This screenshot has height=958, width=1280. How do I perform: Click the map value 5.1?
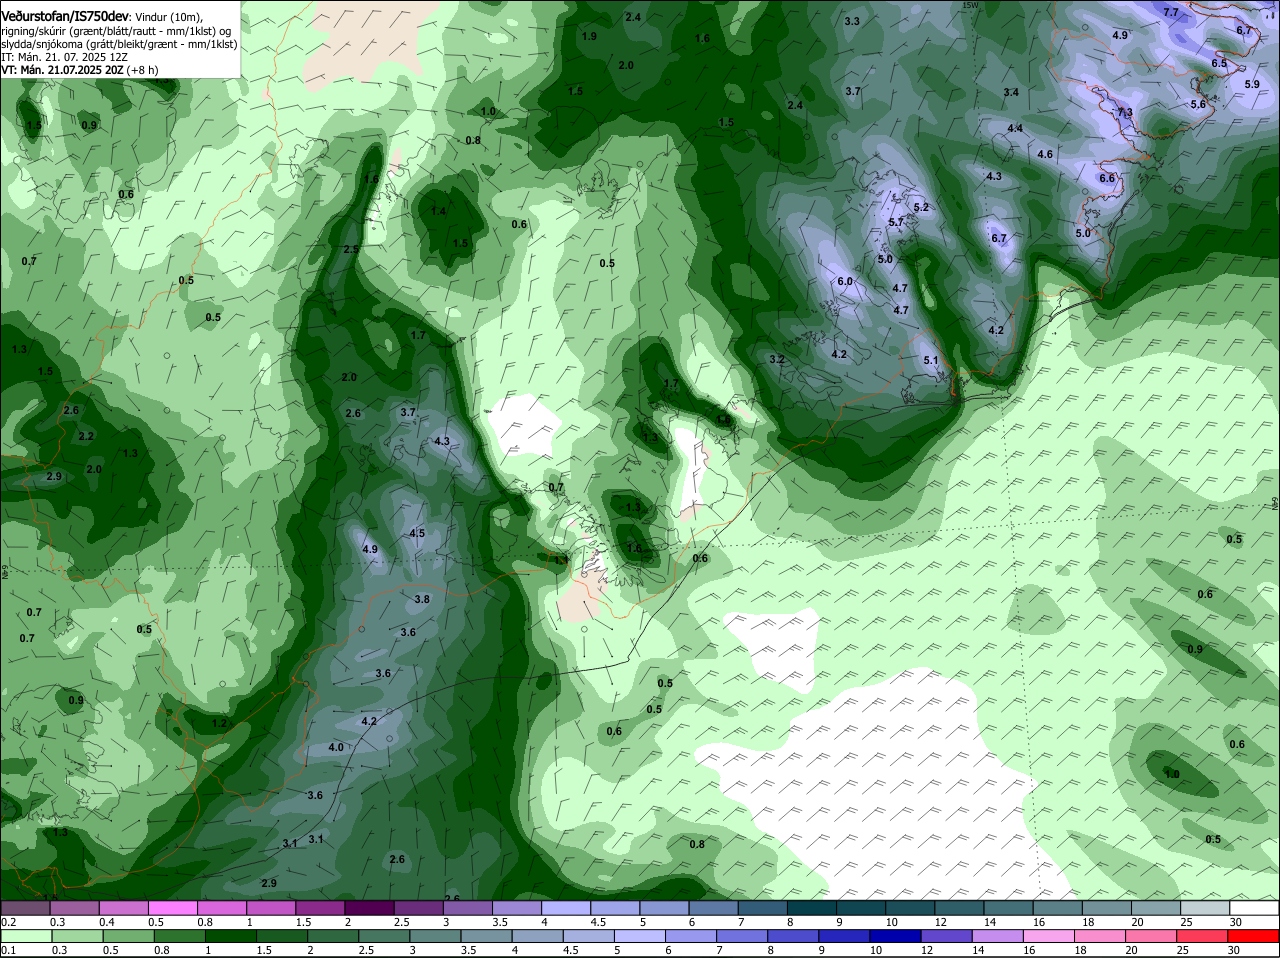[930, 360]
